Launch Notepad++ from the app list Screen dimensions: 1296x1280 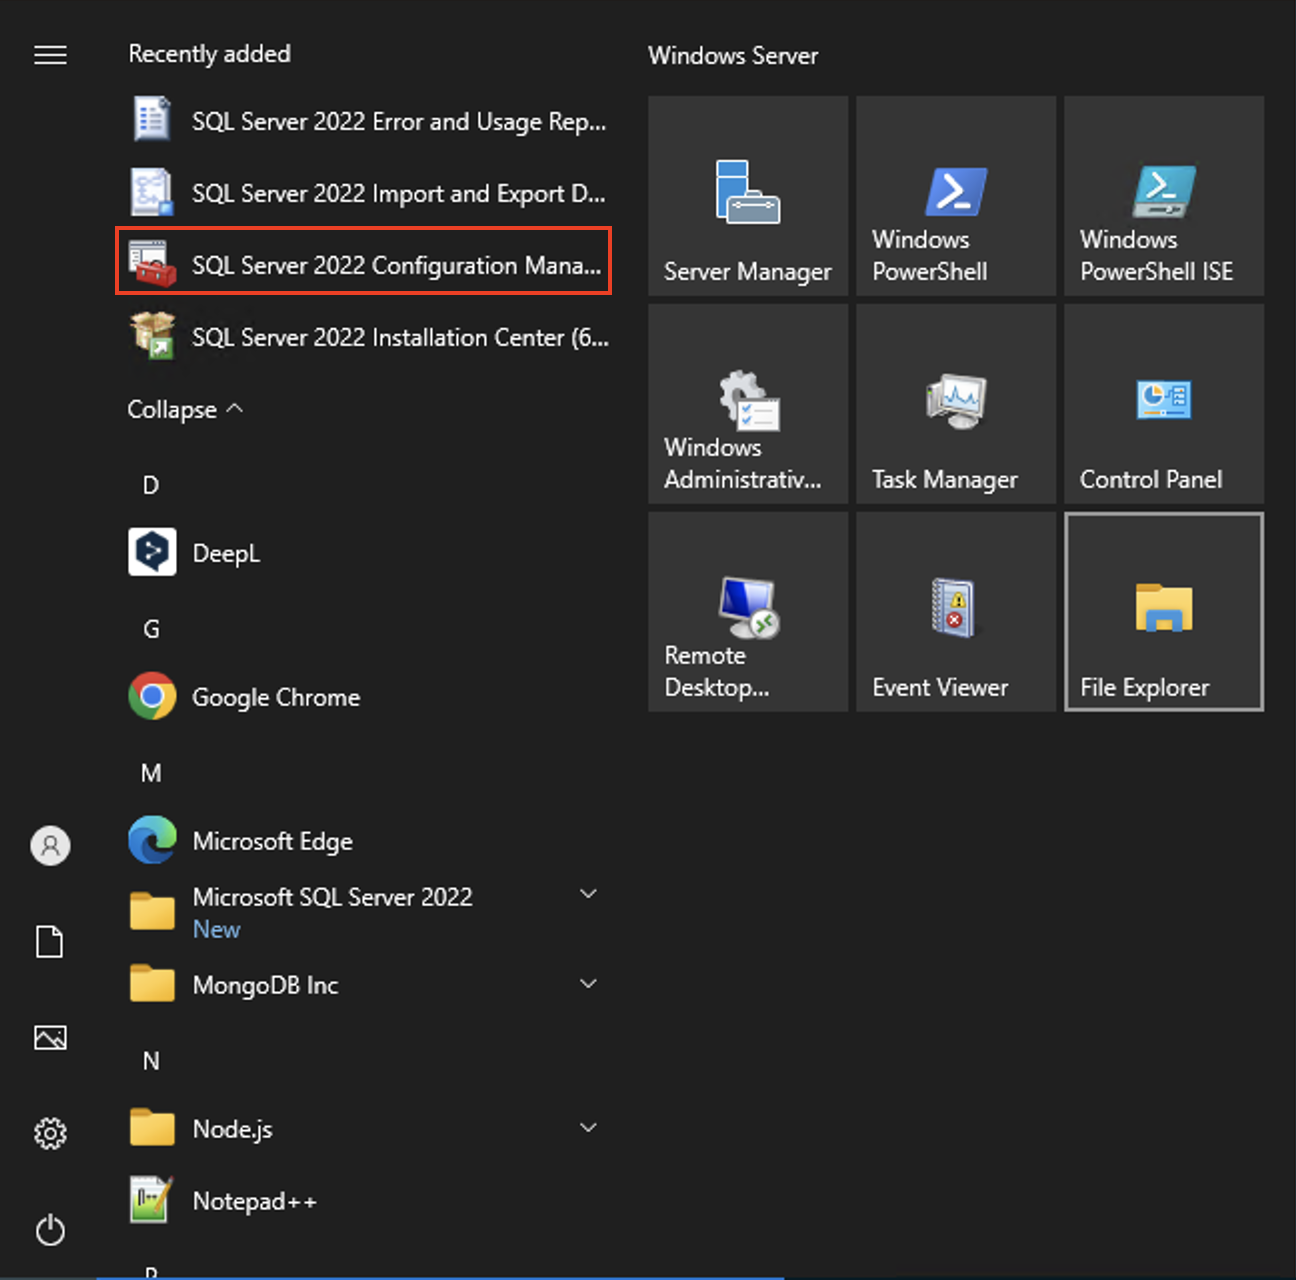pos(254,1201)
